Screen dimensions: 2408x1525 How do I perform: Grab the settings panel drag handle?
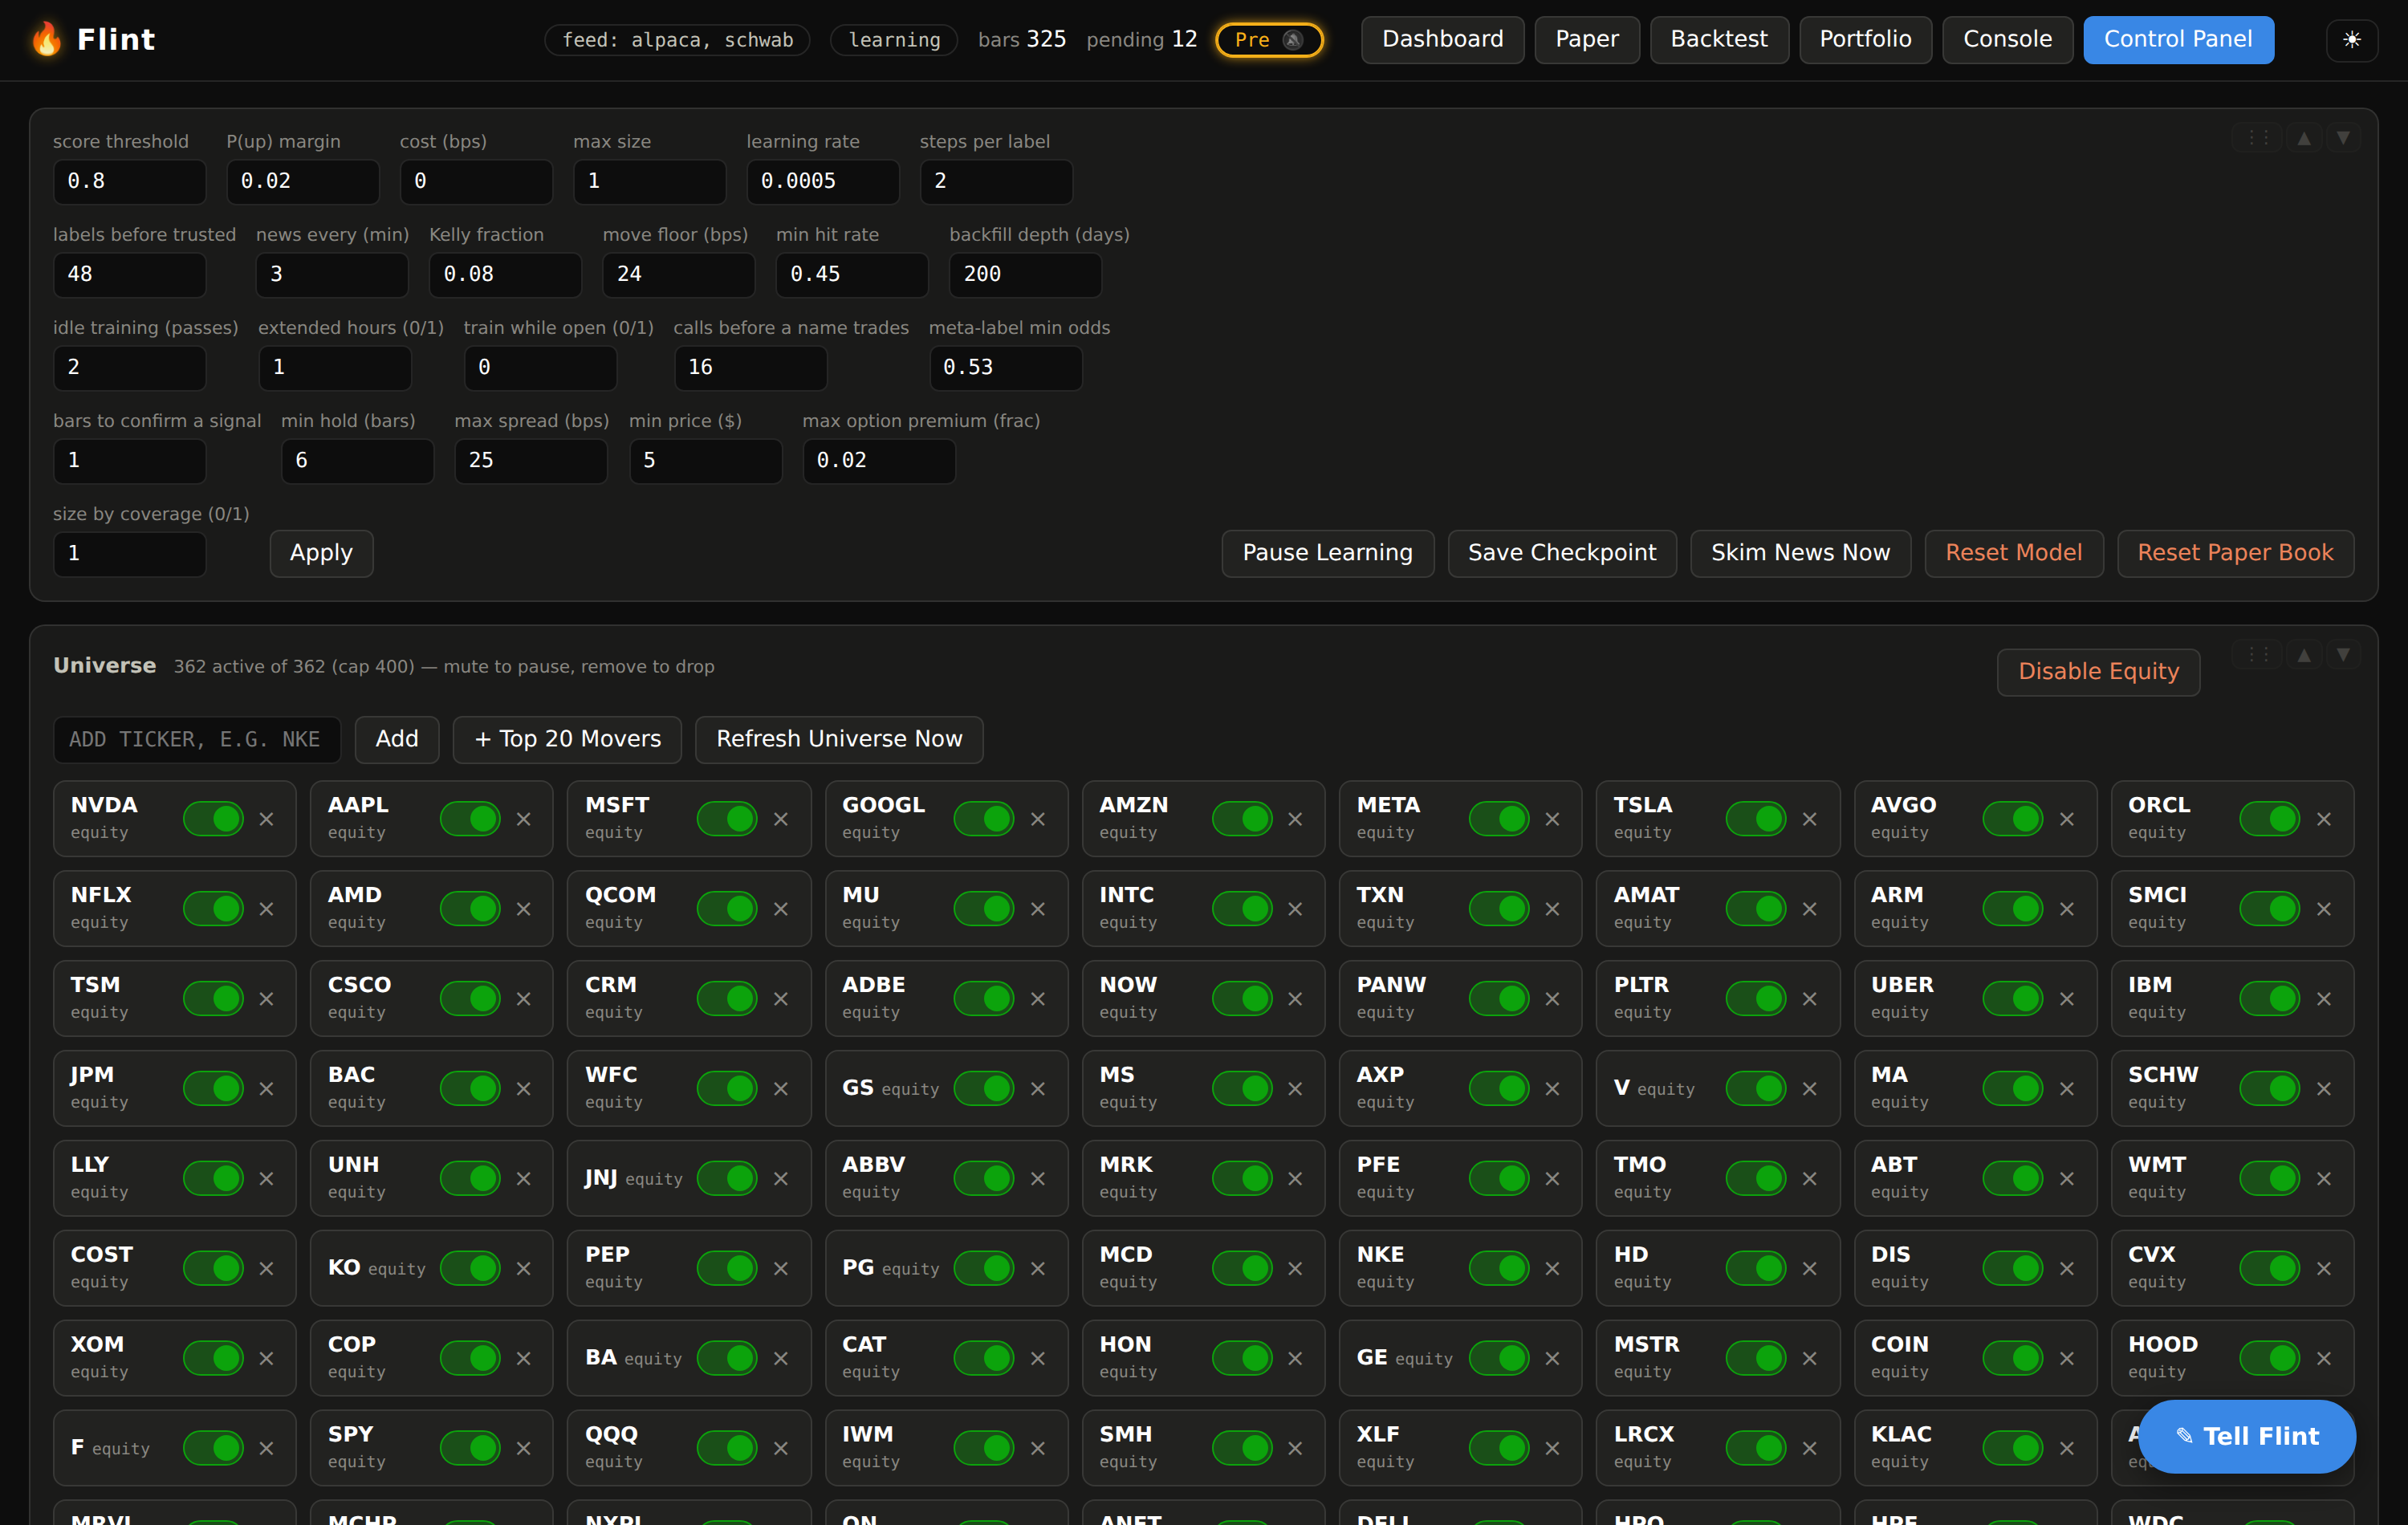tap(2256, 138)
